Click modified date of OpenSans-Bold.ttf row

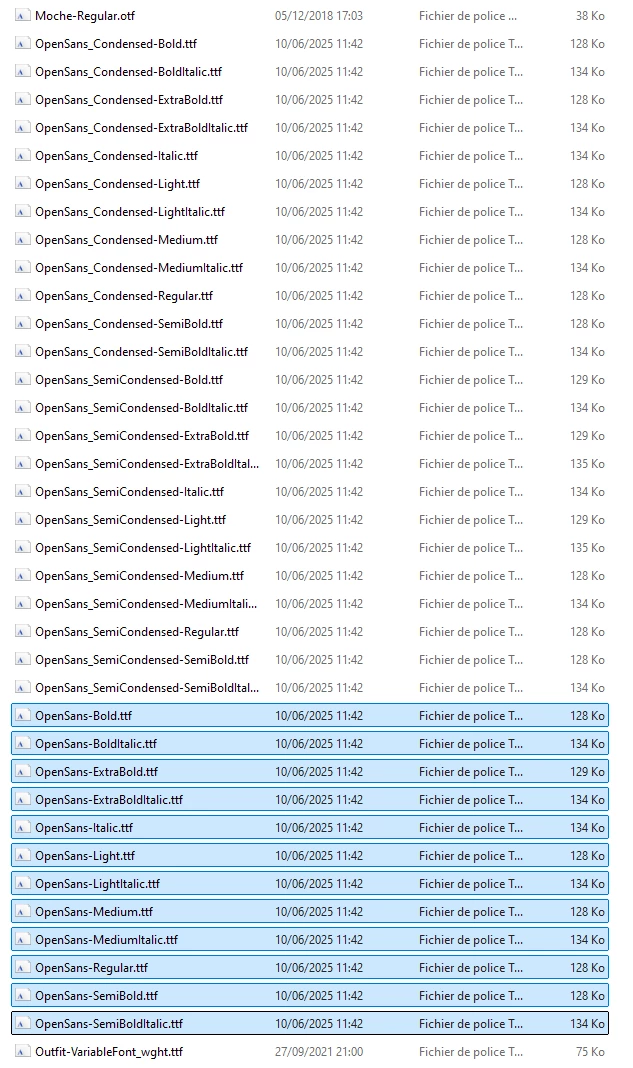319,715
